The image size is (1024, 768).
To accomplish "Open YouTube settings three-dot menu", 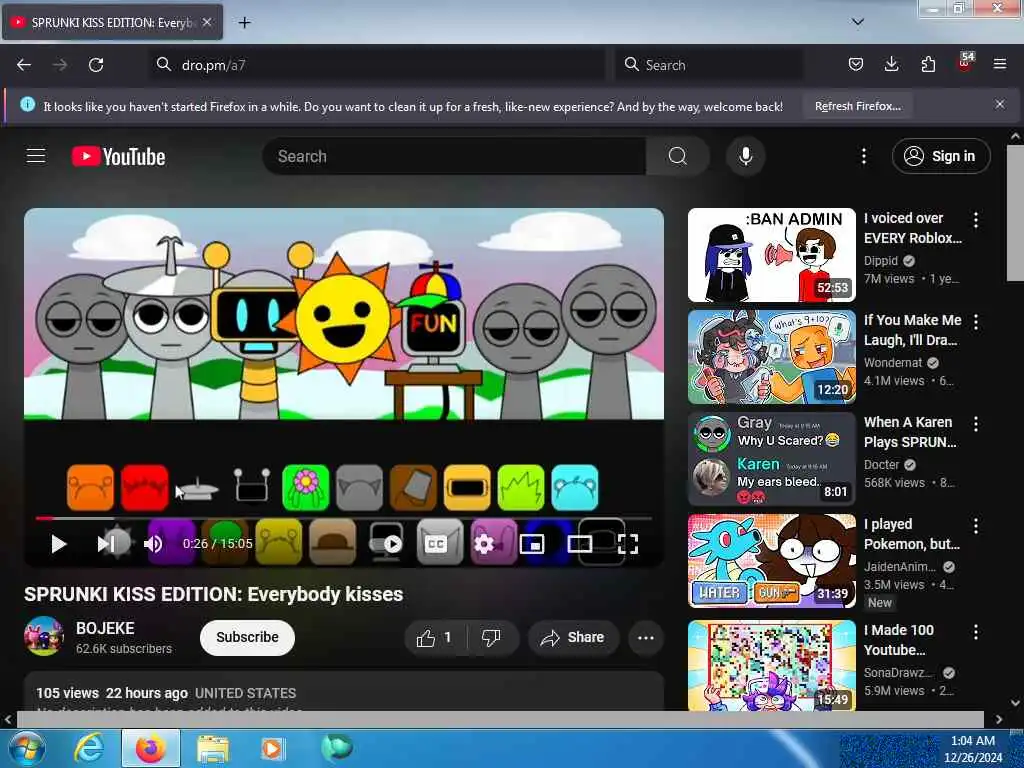I will click(x=863, y=156).
